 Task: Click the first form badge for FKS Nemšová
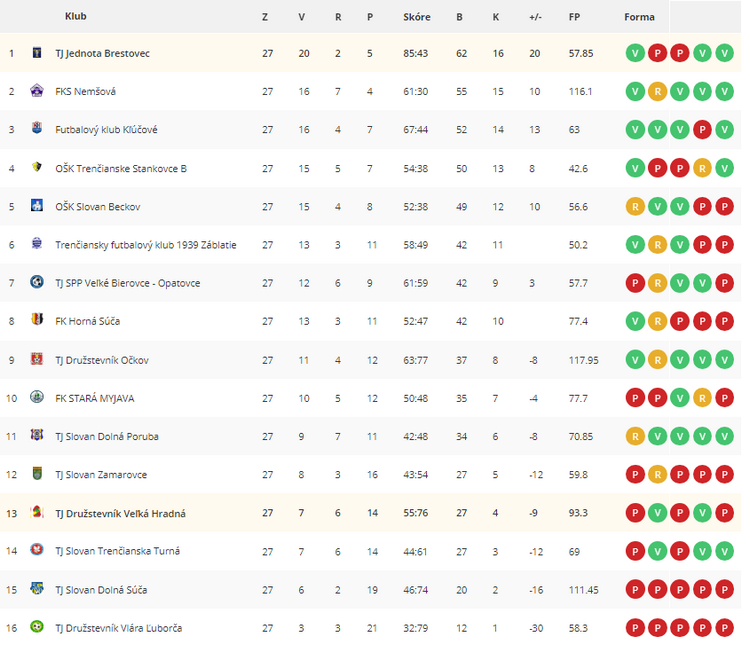635,91
